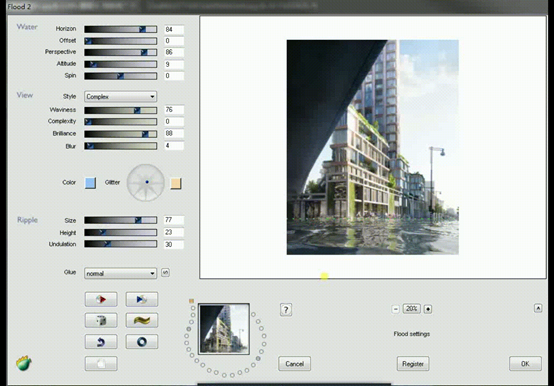The height and width of the screenshot is (386, 554).
Task: Open help with the question mark button
Action: [286, 310]
